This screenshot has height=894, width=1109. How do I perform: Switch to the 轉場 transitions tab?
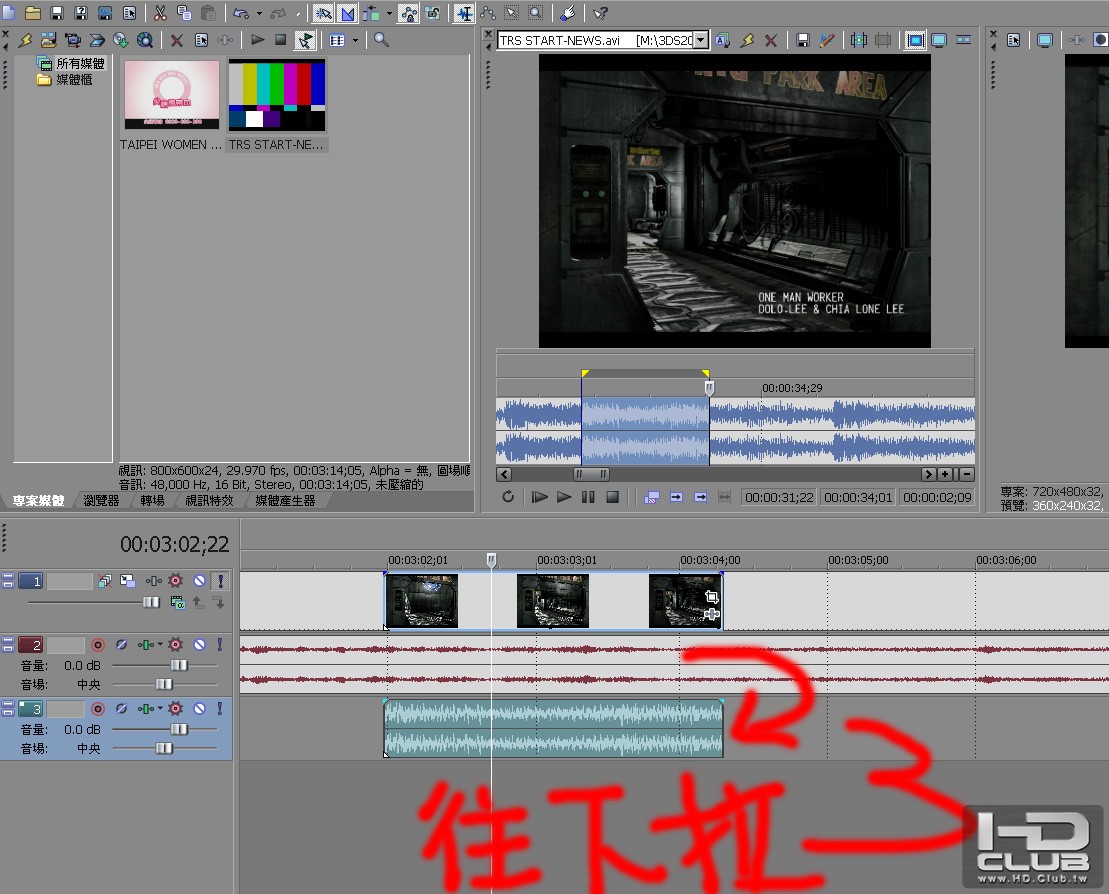point(152,500)
